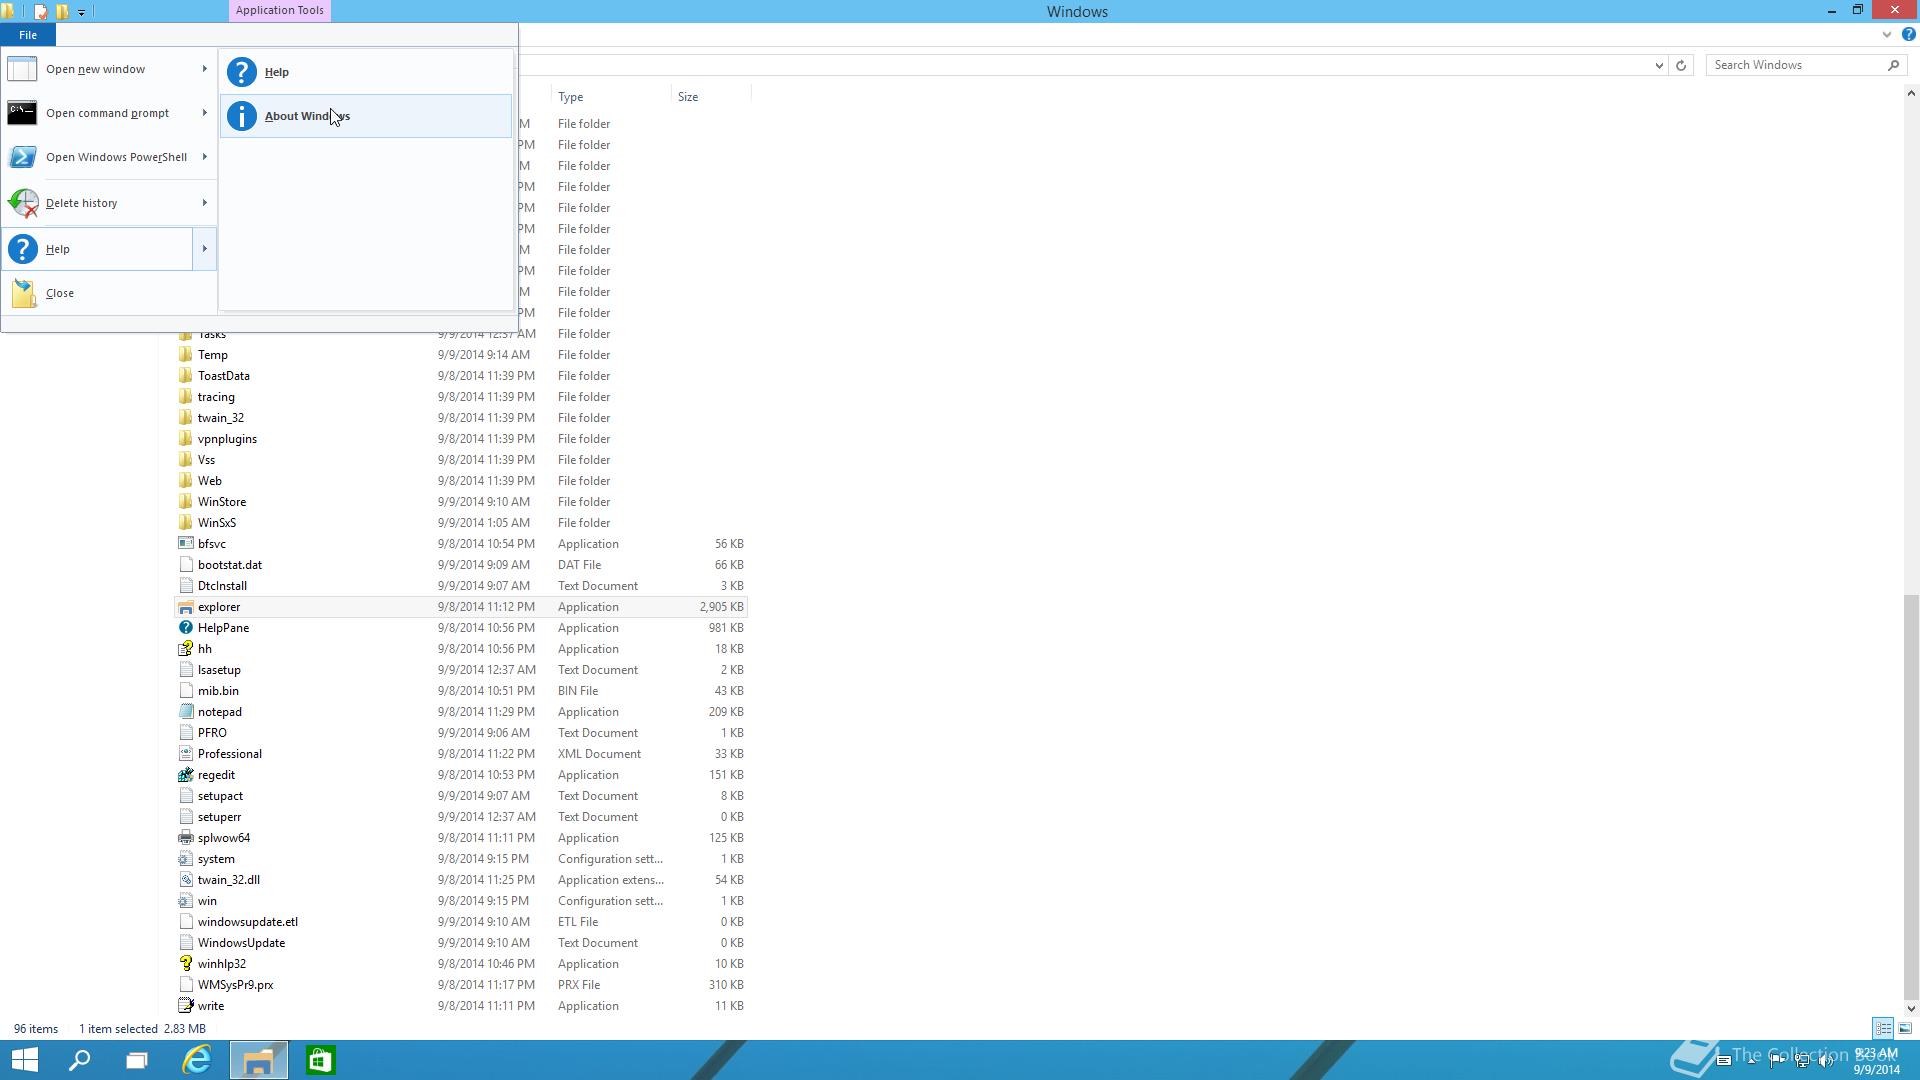Sort files by the Type column
The height and width of the screenshot is (1080, 1920).
click(x=611, y=97)
